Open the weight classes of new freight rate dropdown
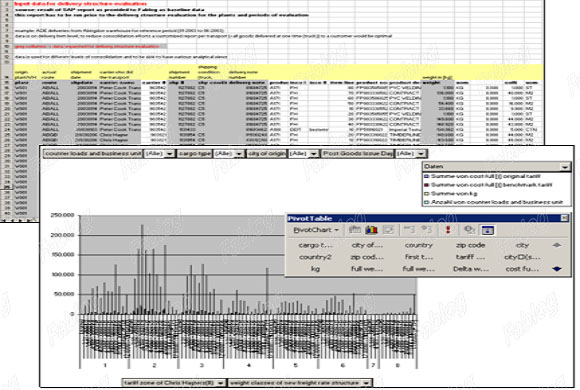Viewport: 580px width, 390px height. point(366,383)
